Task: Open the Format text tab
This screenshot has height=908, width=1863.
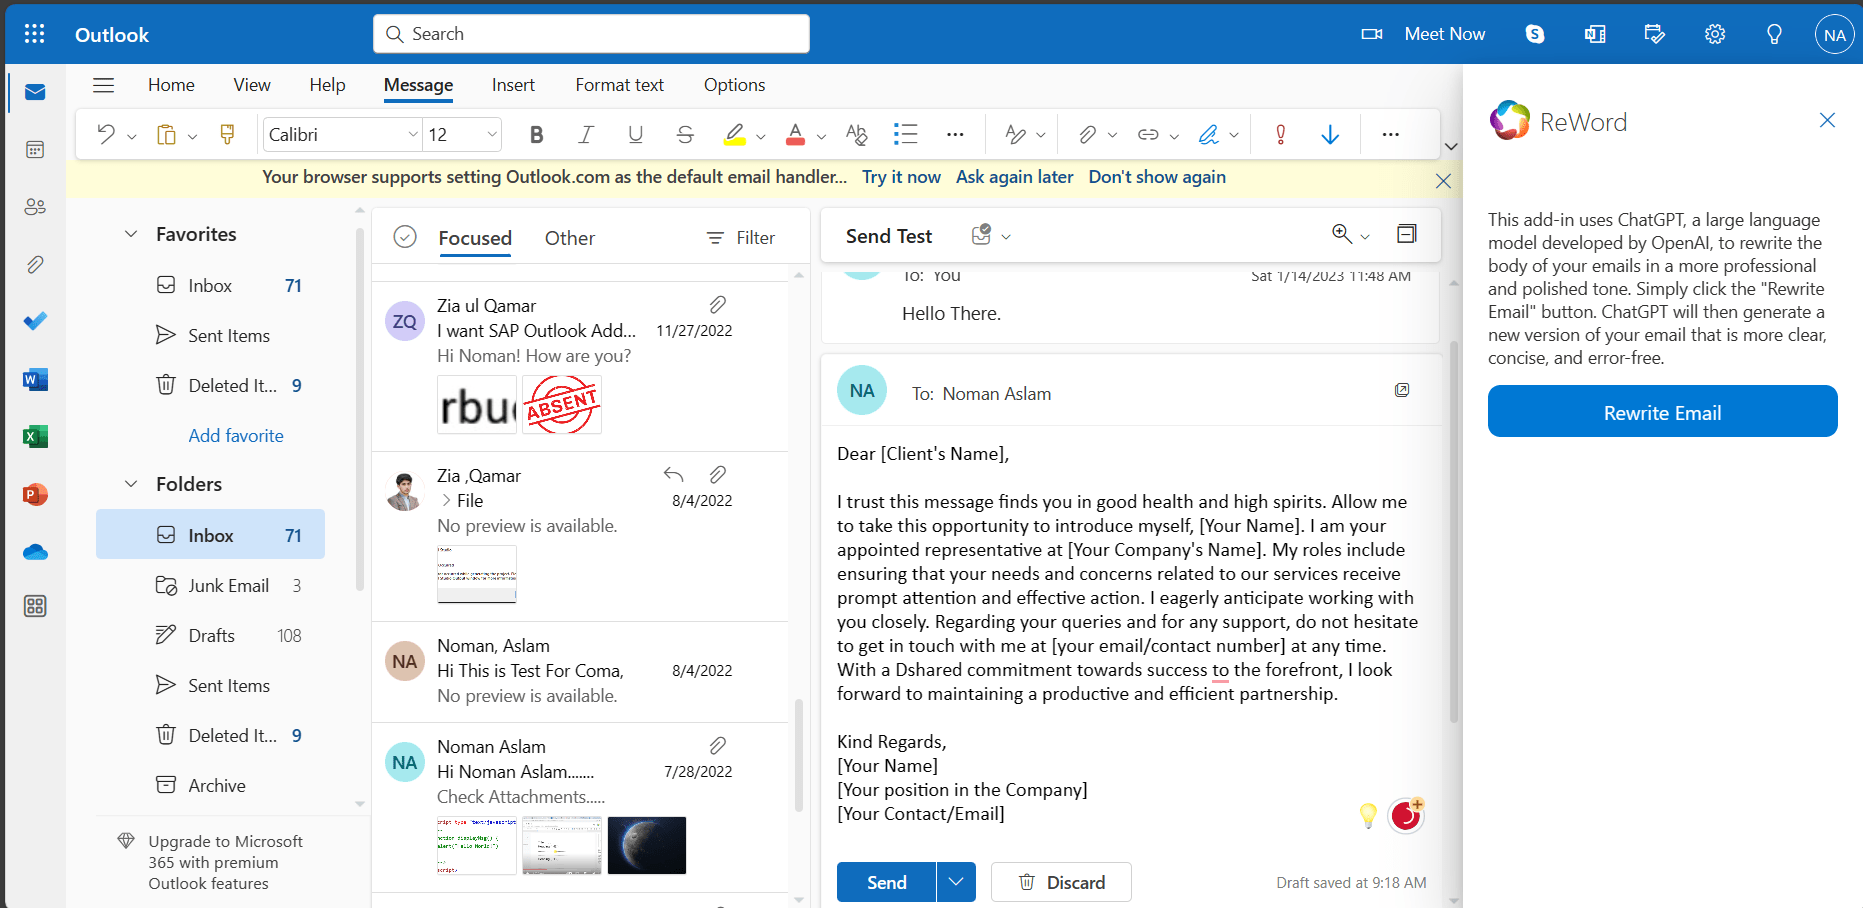Action: click(619, 85)
